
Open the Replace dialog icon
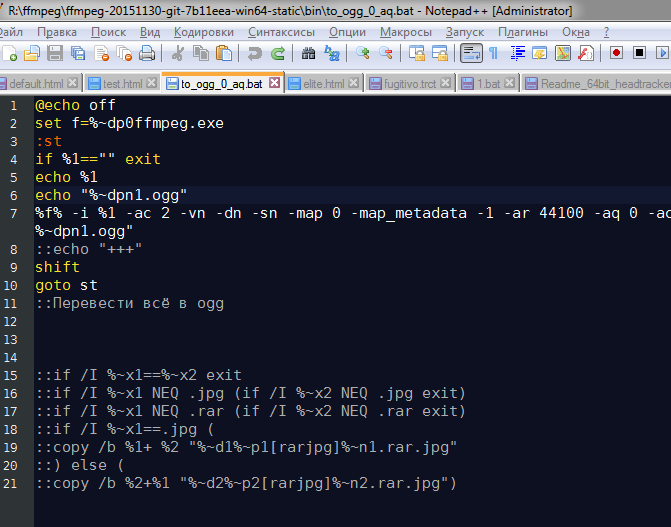pyautogui.click(x=332, y=54)
